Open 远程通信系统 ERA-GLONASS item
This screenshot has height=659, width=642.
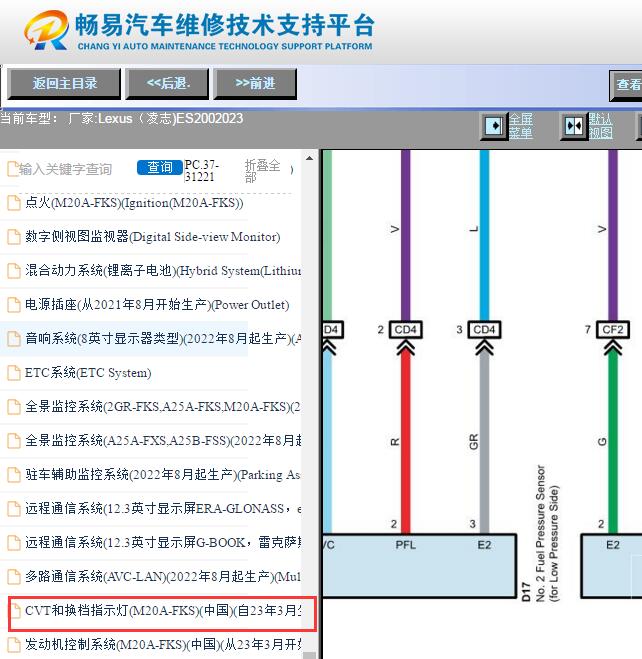(163, 509)
